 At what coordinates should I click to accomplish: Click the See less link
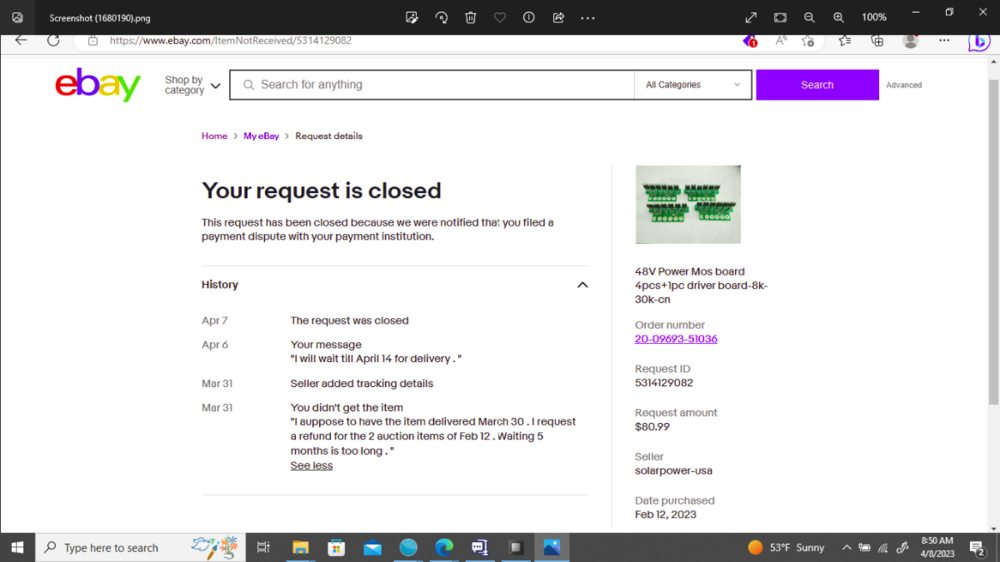click(x=311, y=466)
